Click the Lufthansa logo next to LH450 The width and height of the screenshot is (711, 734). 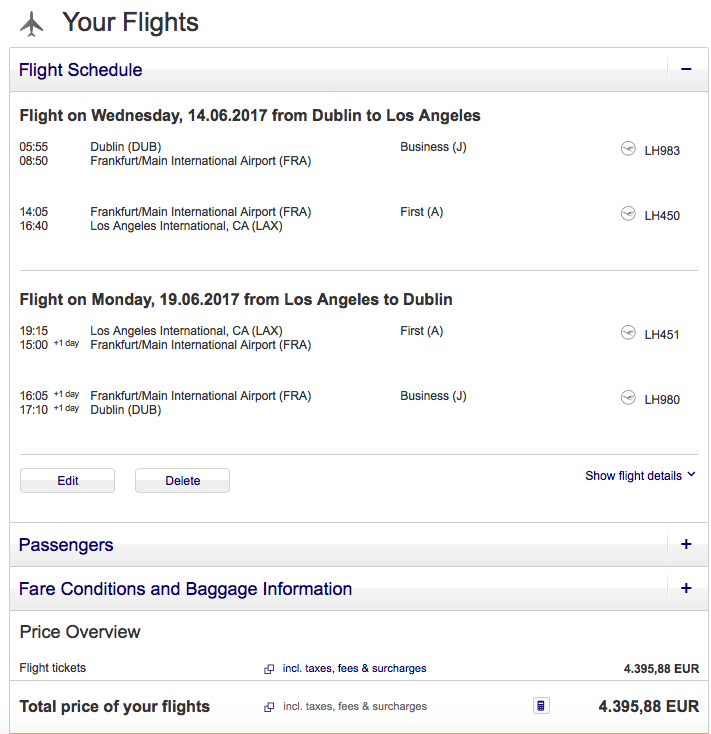[628, 214]
